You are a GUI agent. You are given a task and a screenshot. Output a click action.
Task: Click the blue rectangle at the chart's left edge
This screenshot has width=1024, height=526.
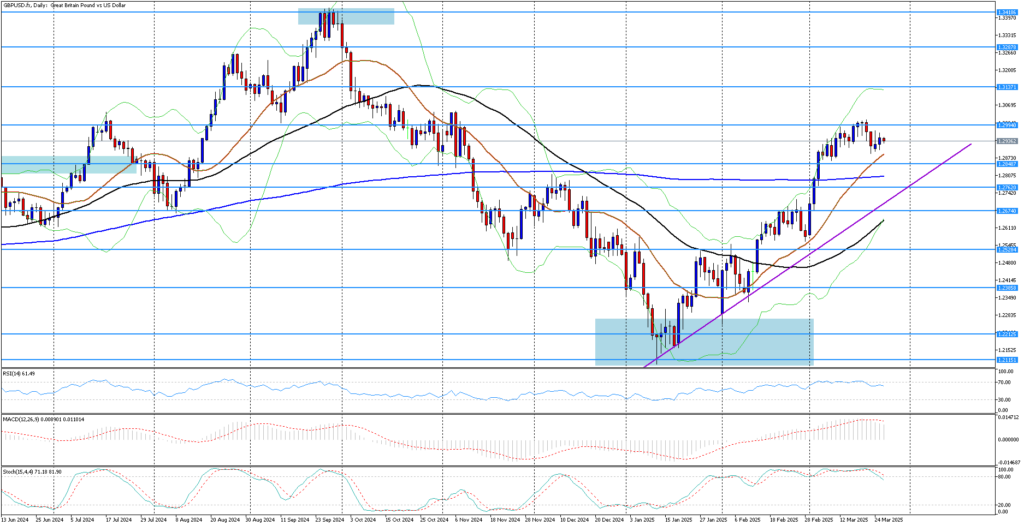(x=67, y=164)
